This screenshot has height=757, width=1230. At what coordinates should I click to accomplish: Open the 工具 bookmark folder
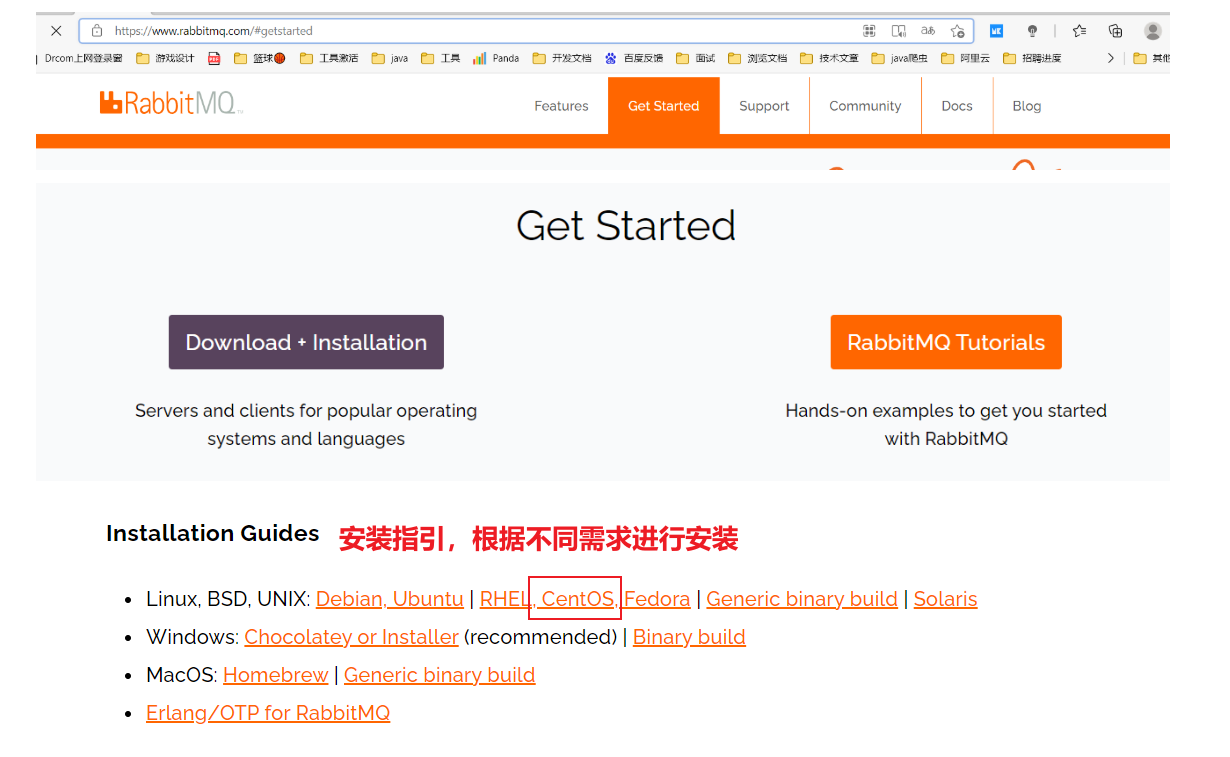(x=441, y=58)
